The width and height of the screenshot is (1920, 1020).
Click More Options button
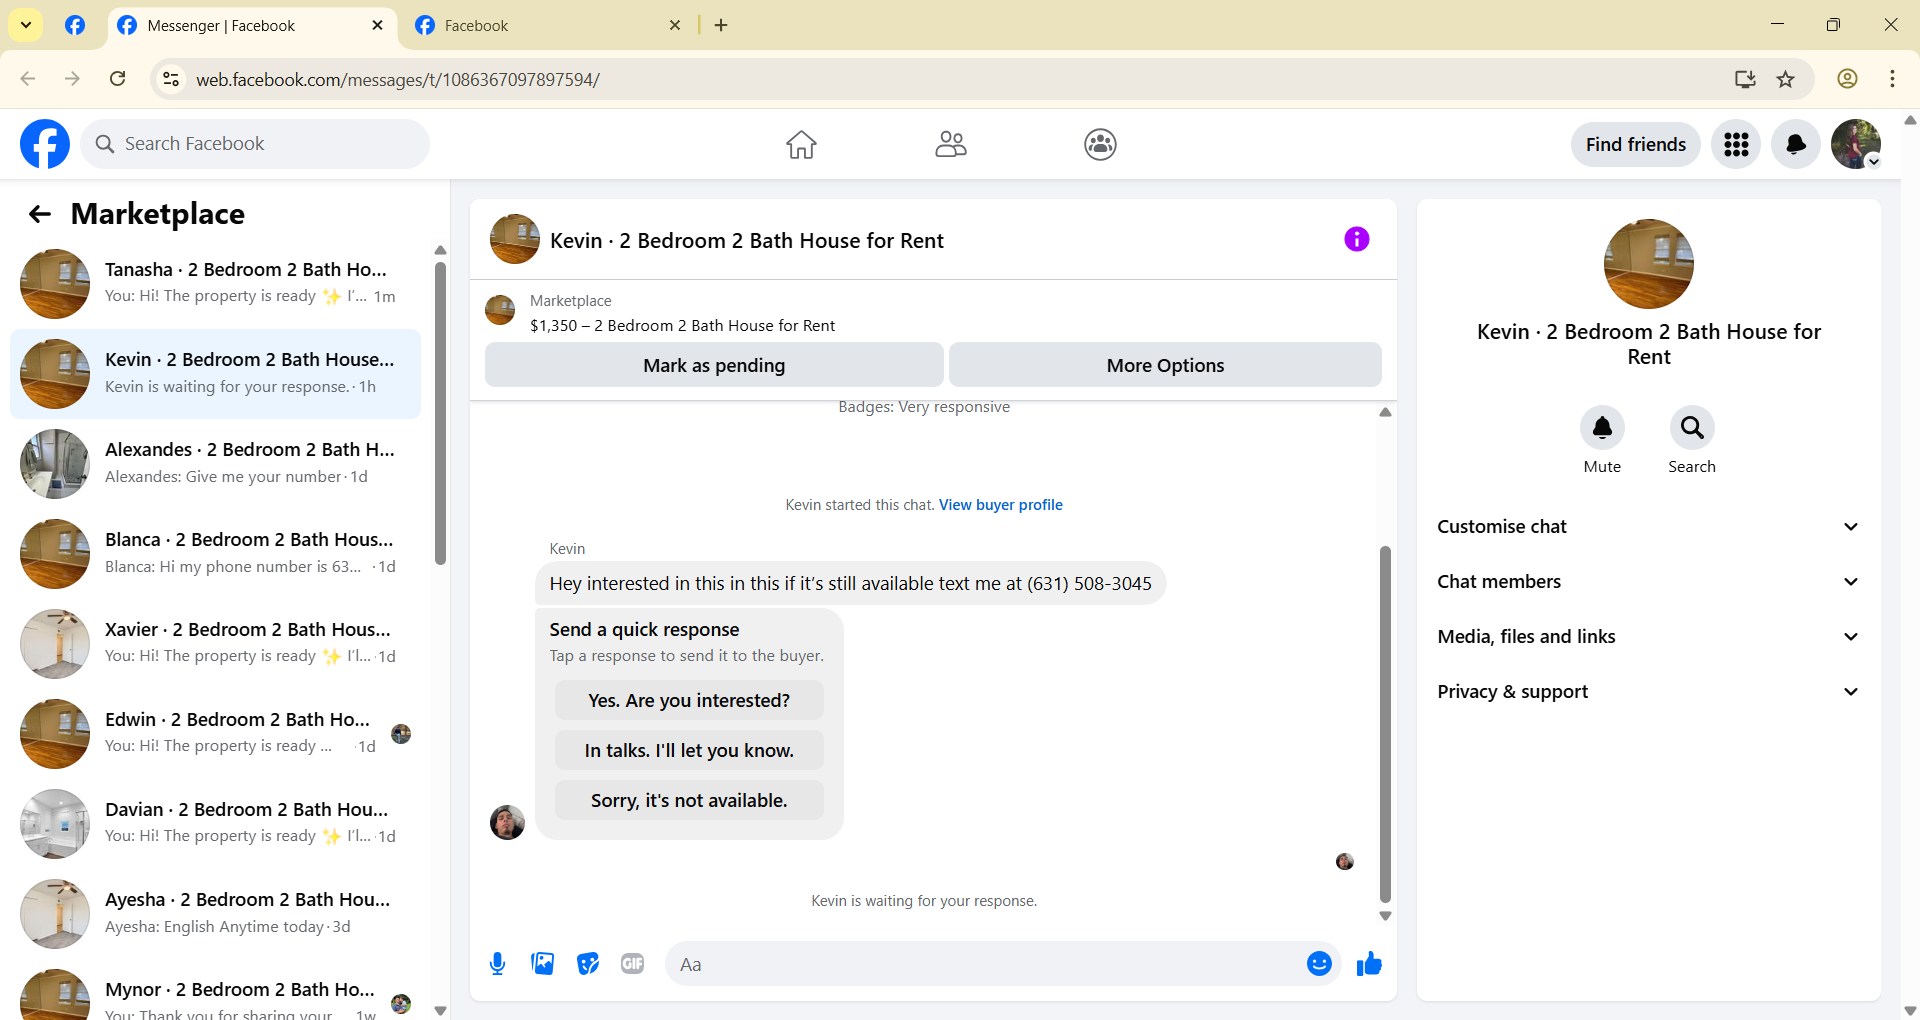[1165, 365]
